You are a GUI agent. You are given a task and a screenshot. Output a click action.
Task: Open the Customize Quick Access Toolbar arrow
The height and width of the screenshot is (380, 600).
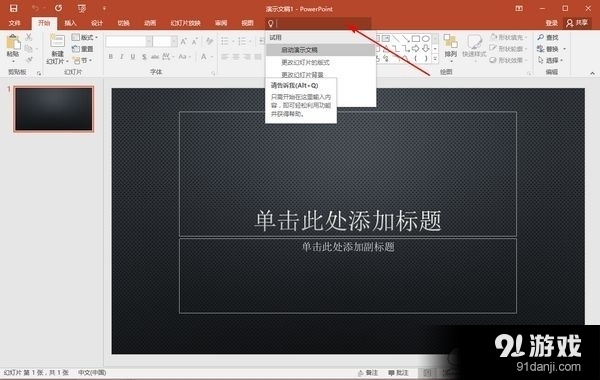tap(104, 8)
